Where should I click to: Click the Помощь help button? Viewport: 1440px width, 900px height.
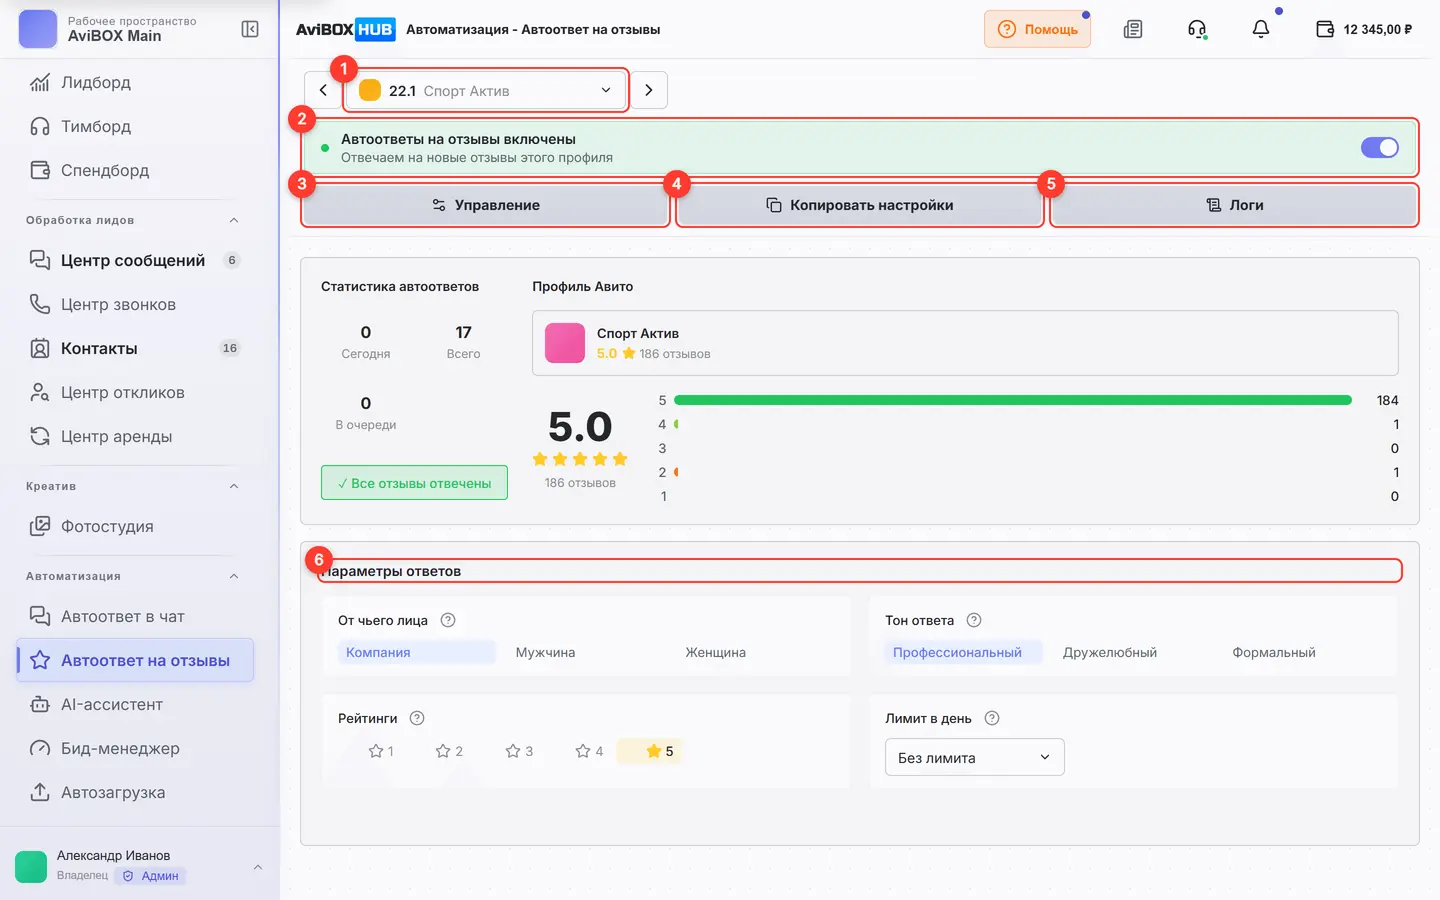1038,29
